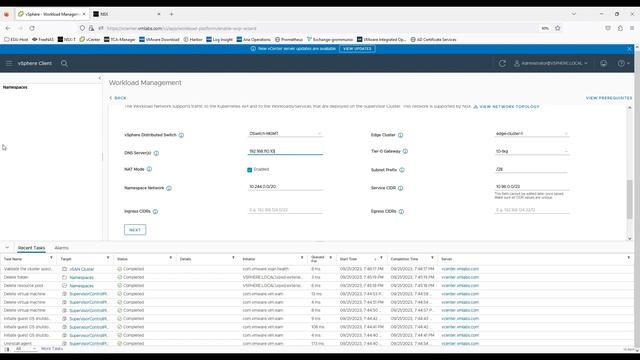Sort by Start Time column header
The width and height of the screenshot is (640, 360).
[x=348, y=259]
